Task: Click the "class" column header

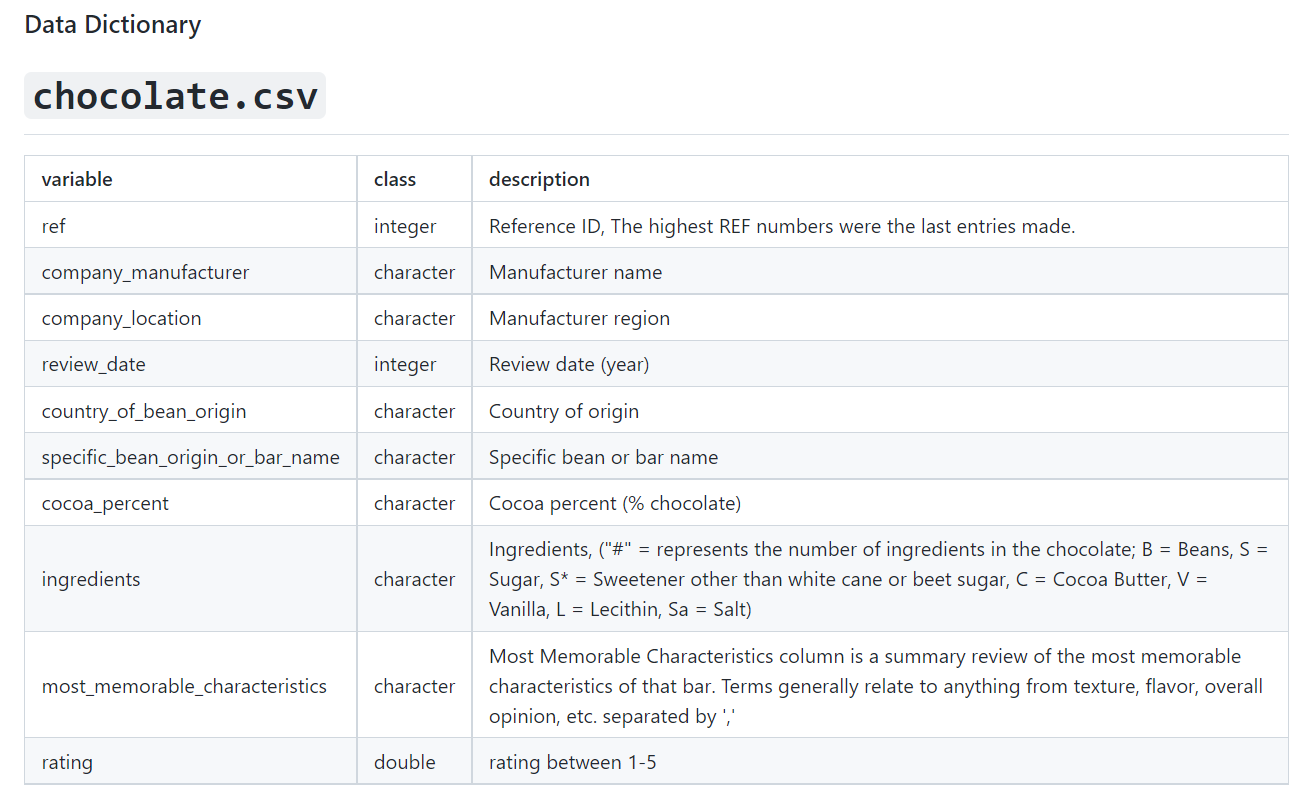Action: (x=395, y=180)
